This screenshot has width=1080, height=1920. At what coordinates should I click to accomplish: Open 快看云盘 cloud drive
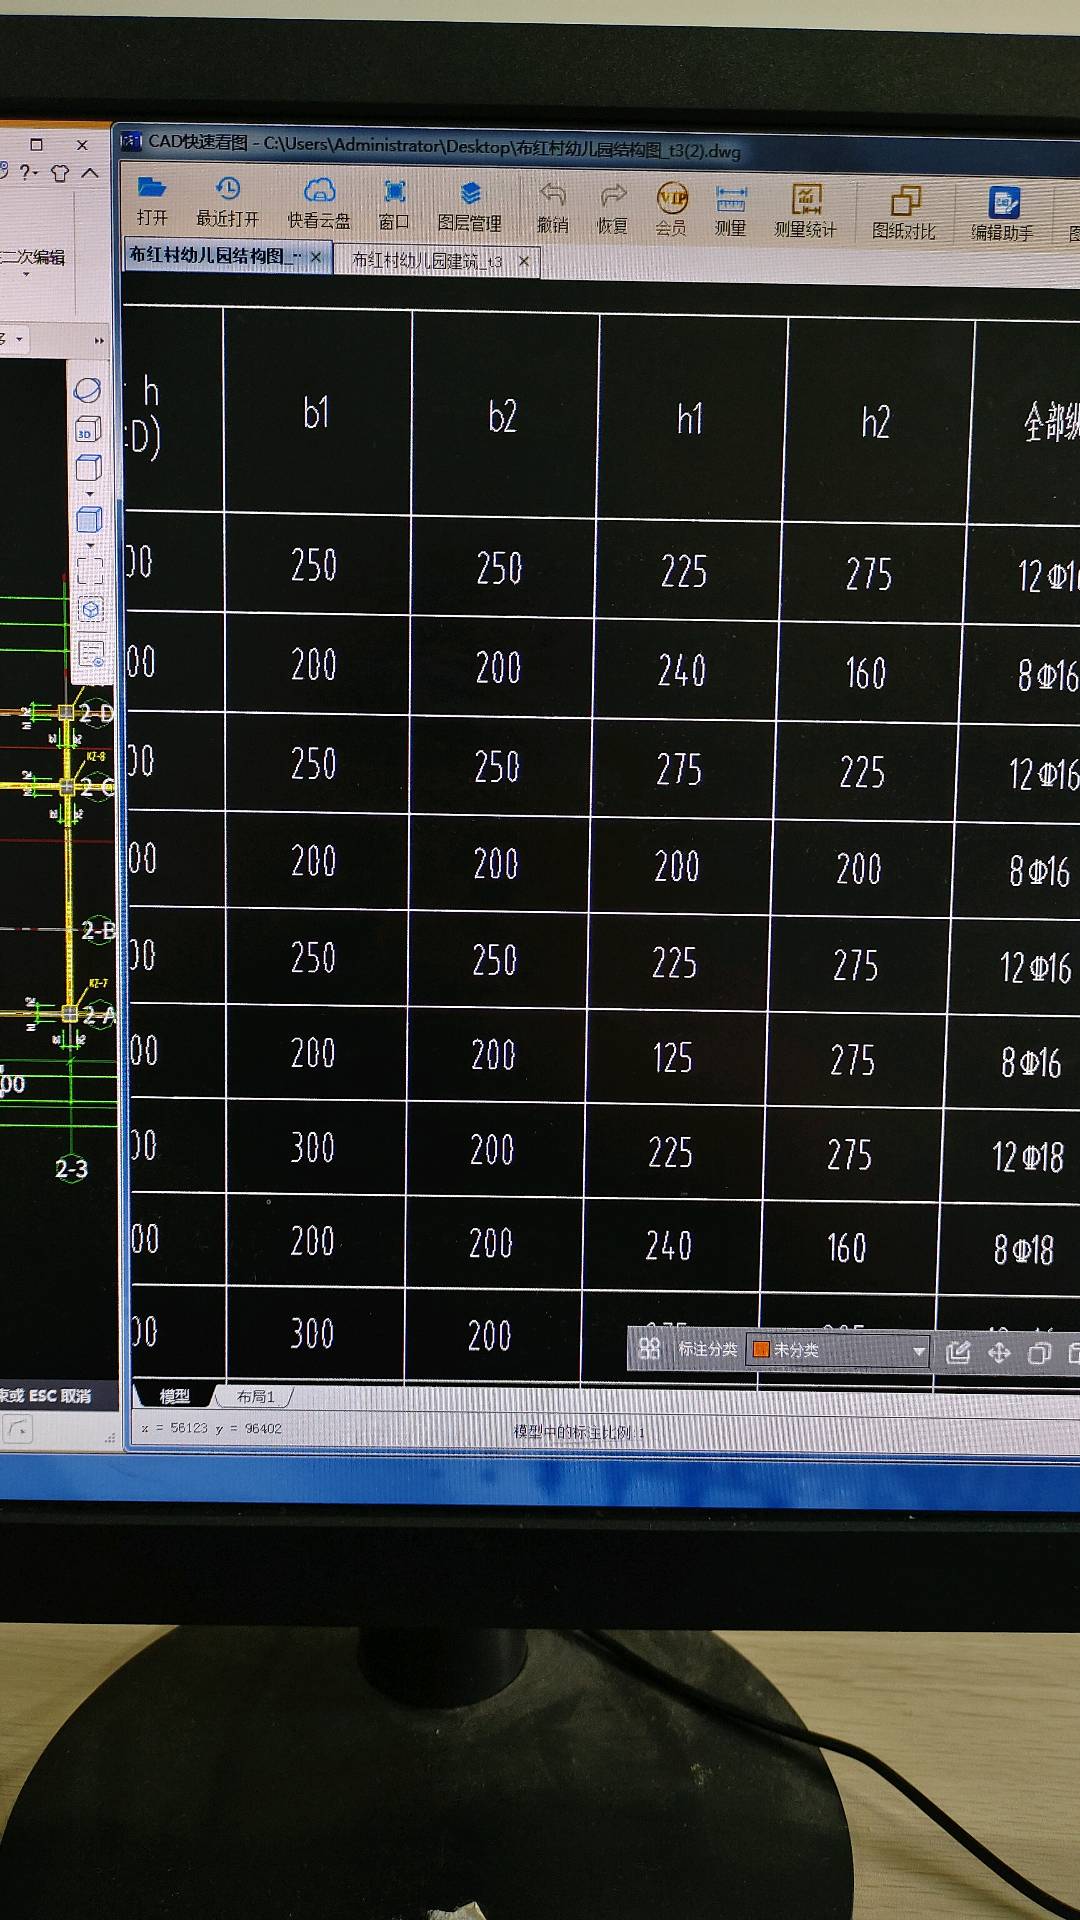pos(319,203)
